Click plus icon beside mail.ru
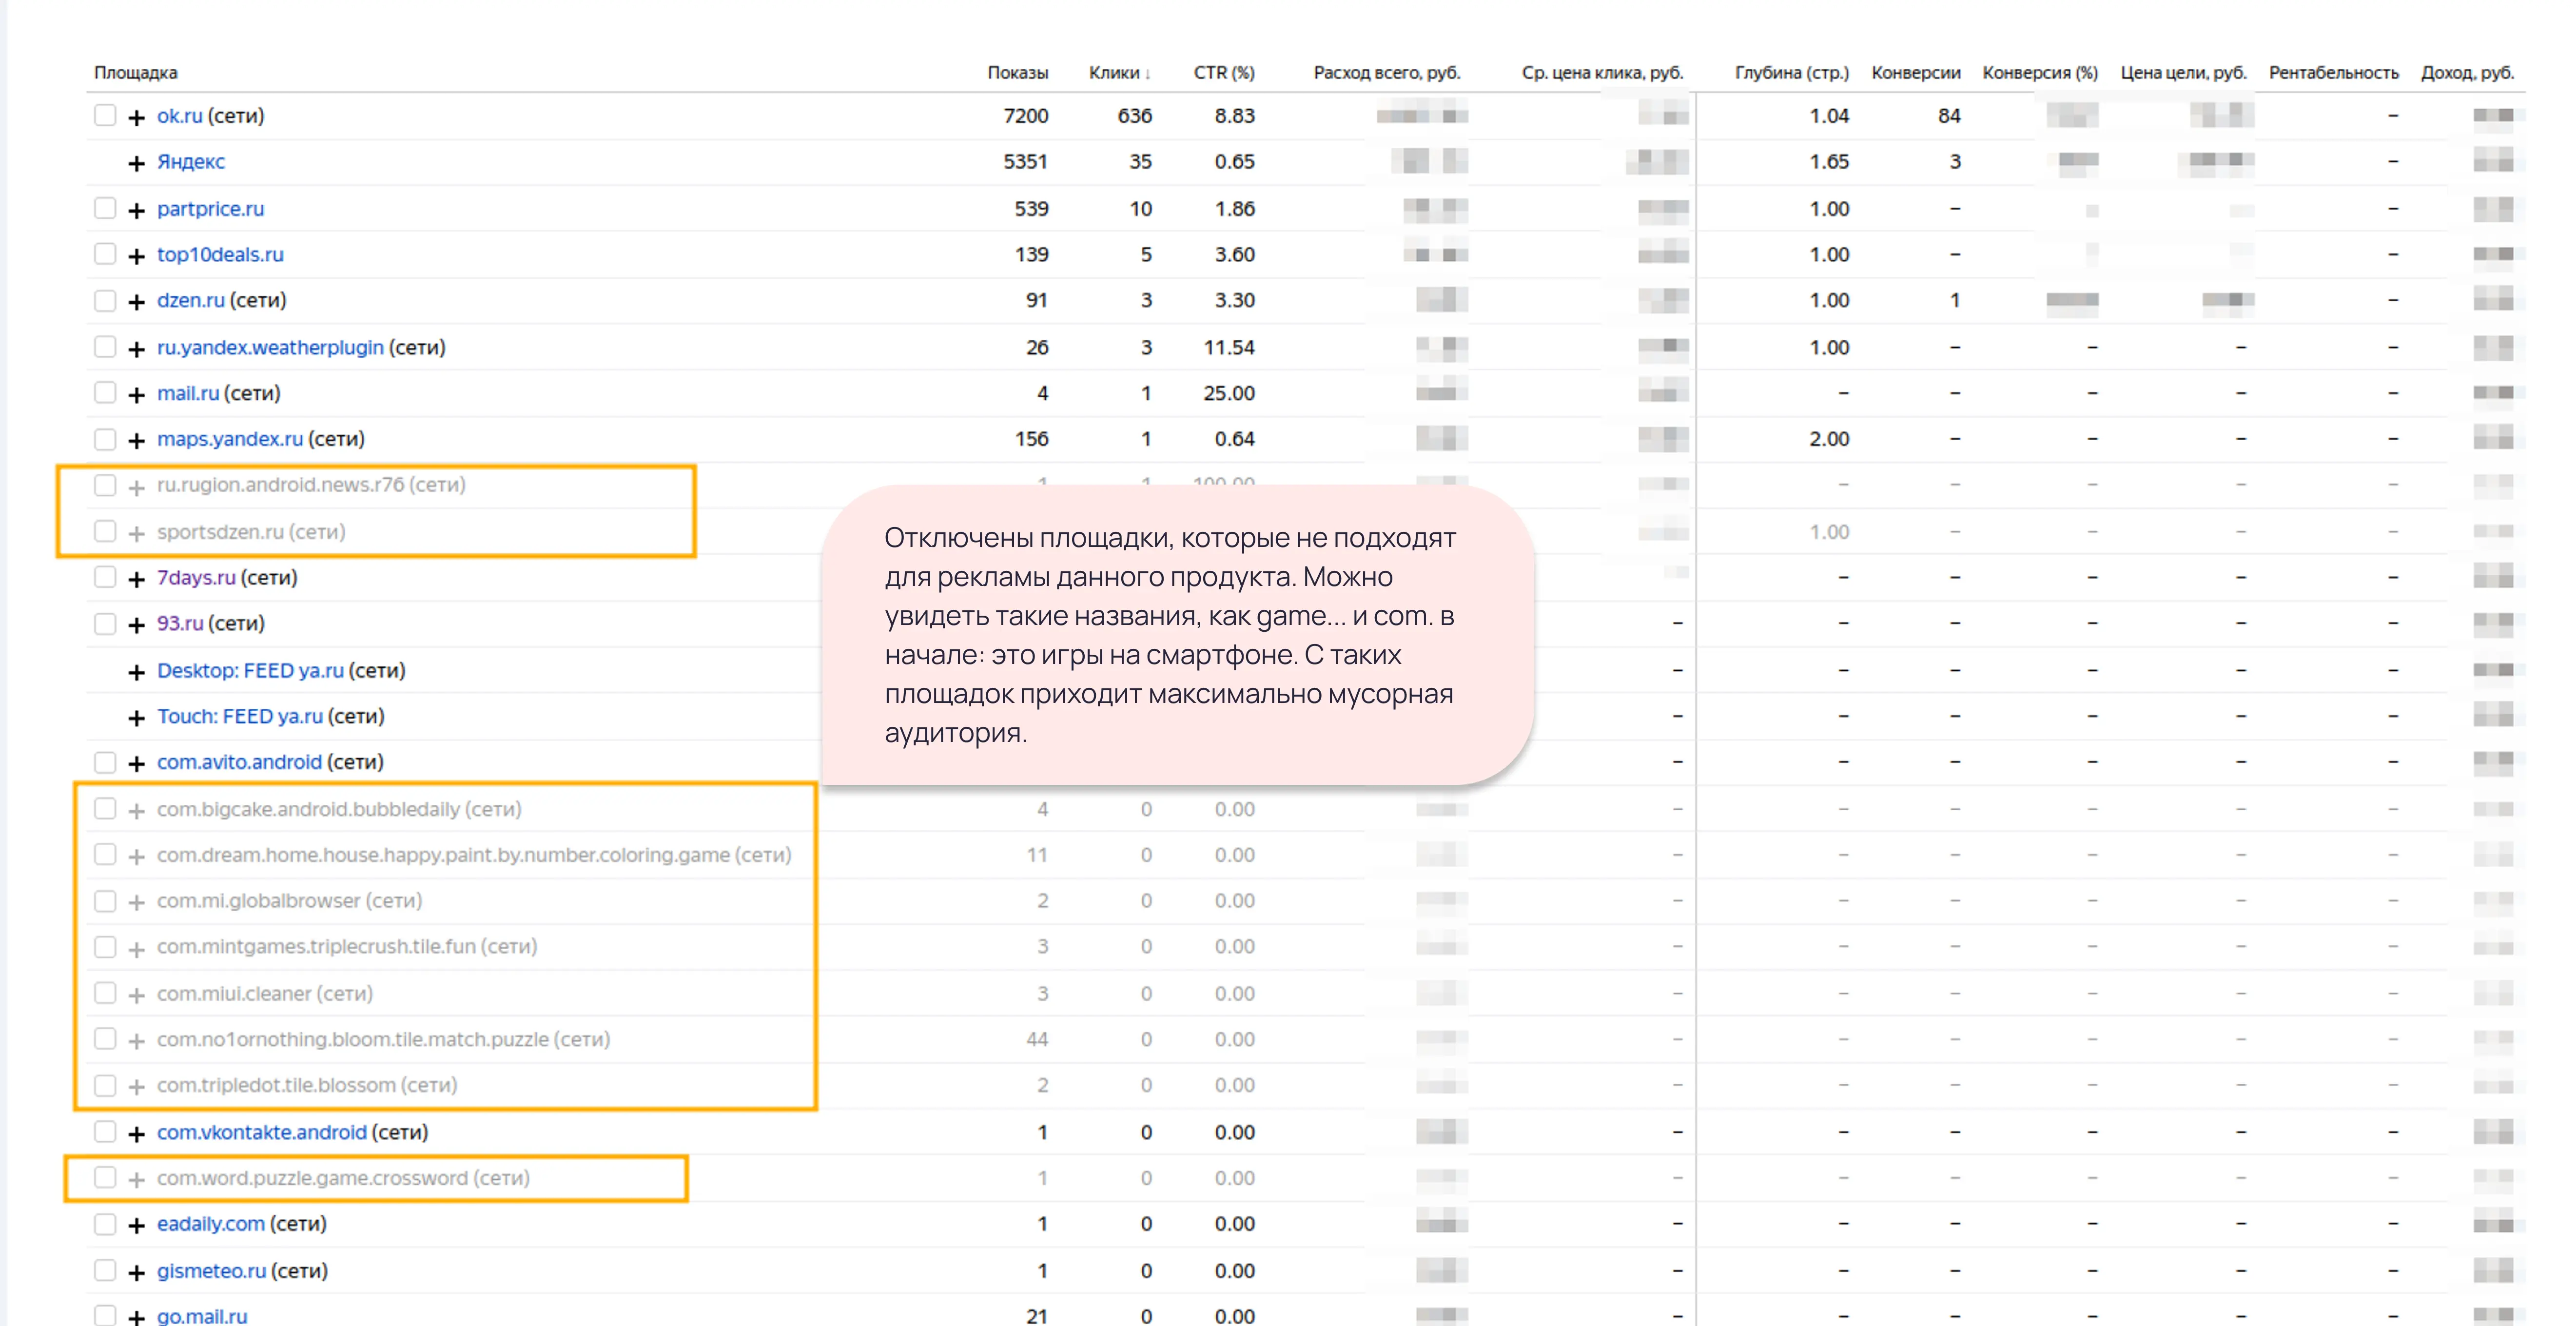The width and height of the screenshot is (2576, 1326). [137, 395]
